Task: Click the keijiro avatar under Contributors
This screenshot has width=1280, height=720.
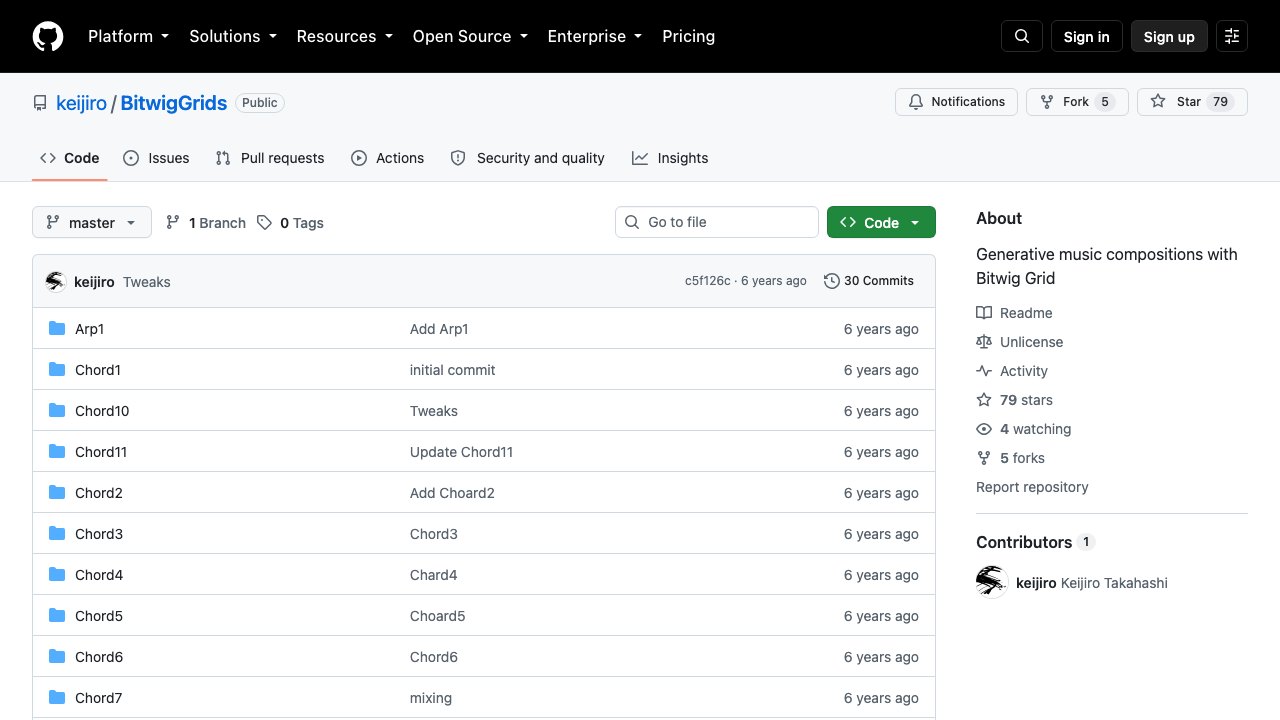Action: pyautogui.click(x=992, y=582)
